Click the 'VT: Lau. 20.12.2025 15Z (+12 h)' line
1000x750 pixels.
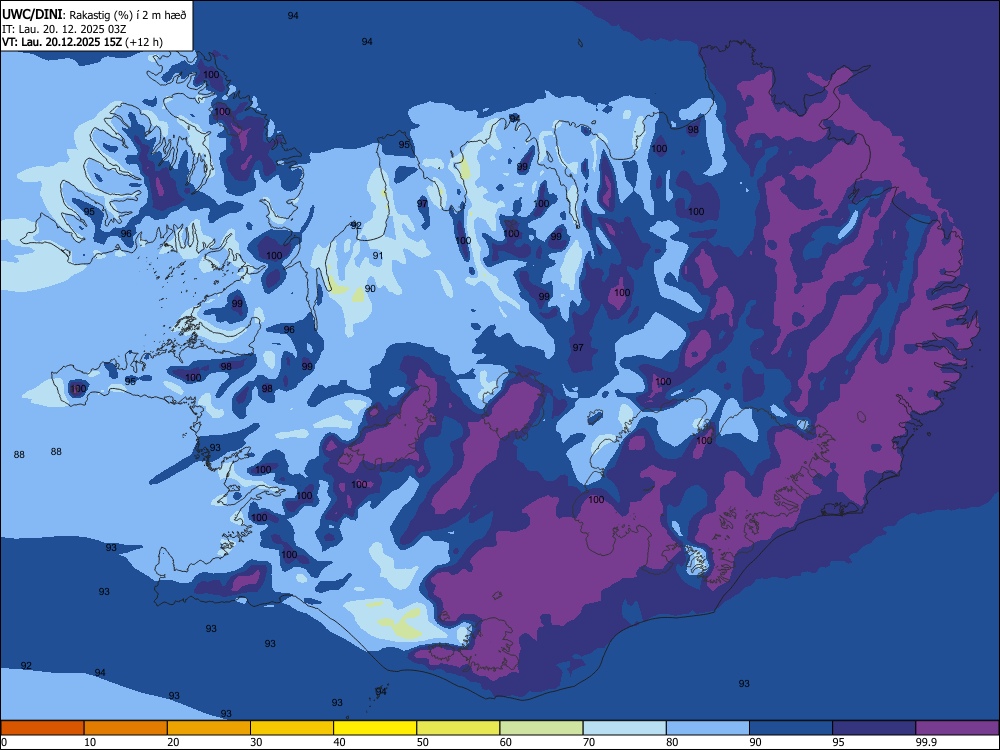point(82,42)
